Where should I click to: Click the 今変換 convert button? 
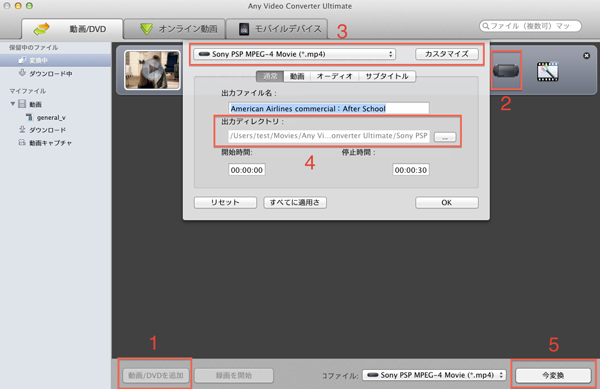point(553,376)
